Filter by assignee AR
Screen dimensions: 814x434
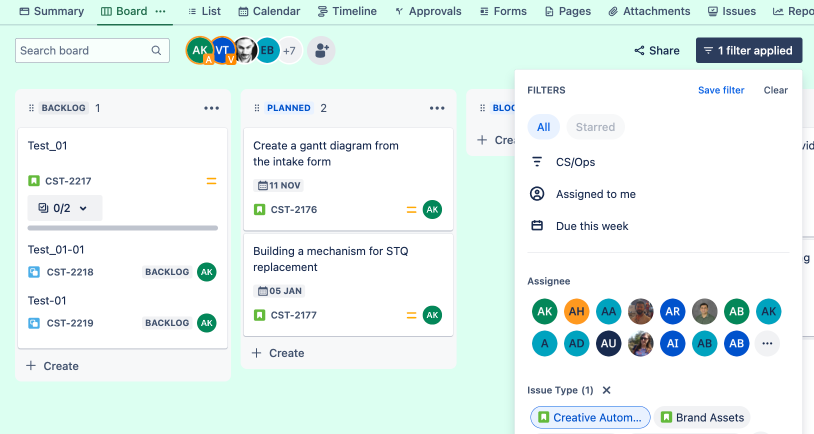pyautogui.click(x=673, y=311)
